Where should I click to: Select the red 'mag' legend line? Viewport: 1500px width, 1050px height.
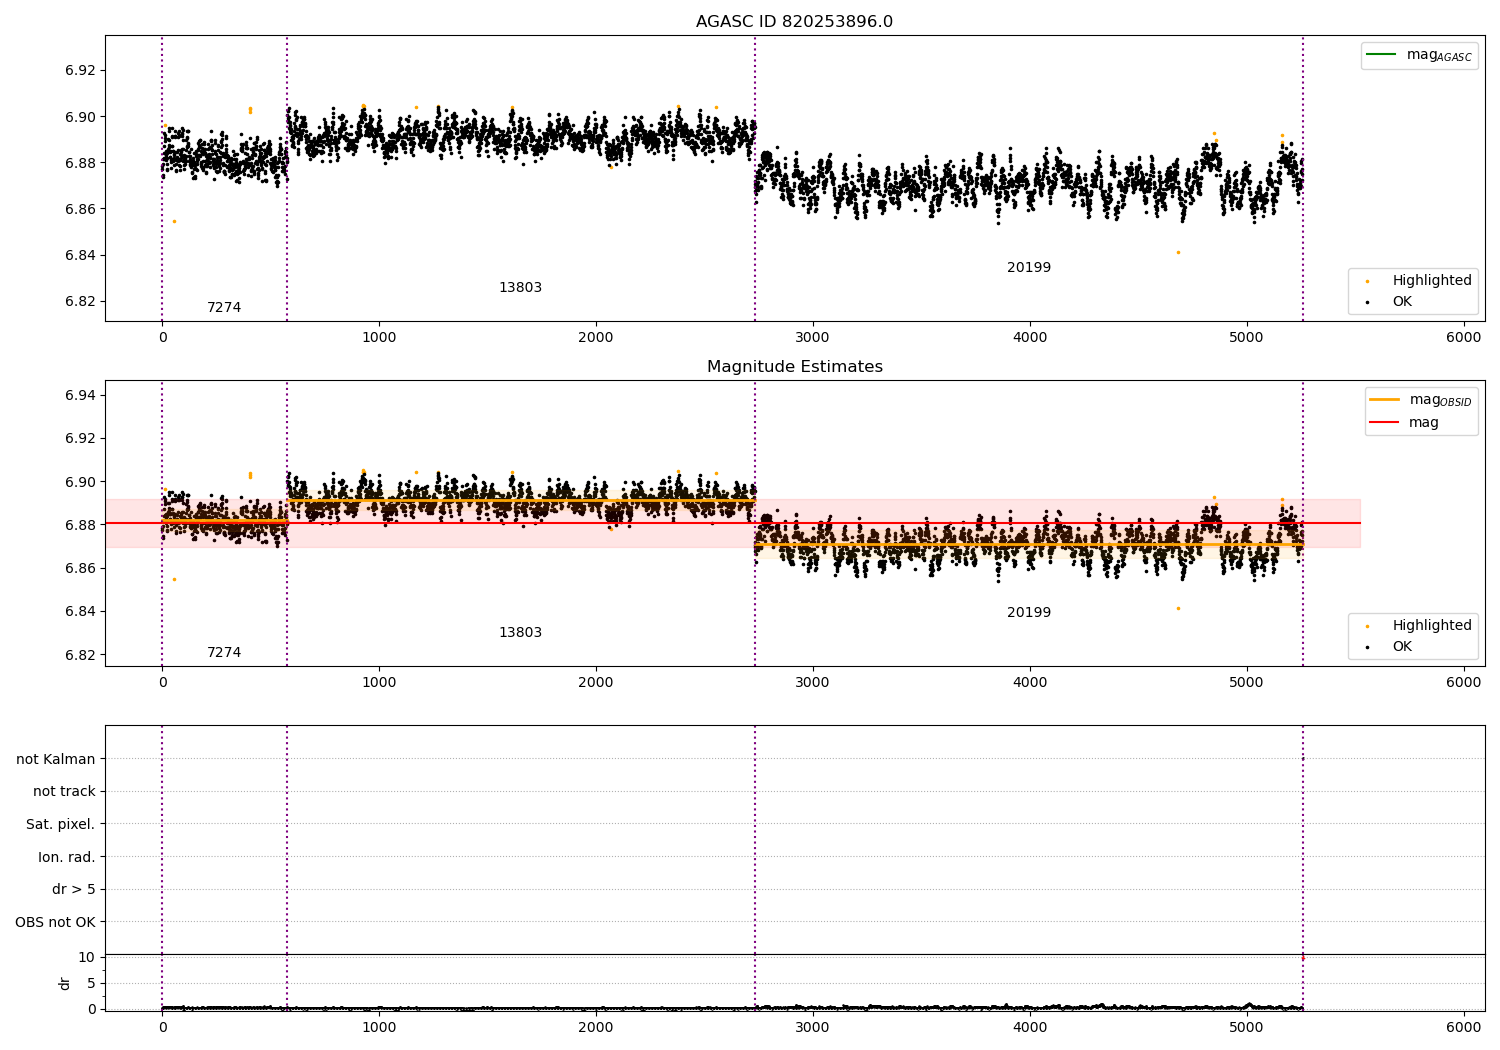[x=1384, y=422]
